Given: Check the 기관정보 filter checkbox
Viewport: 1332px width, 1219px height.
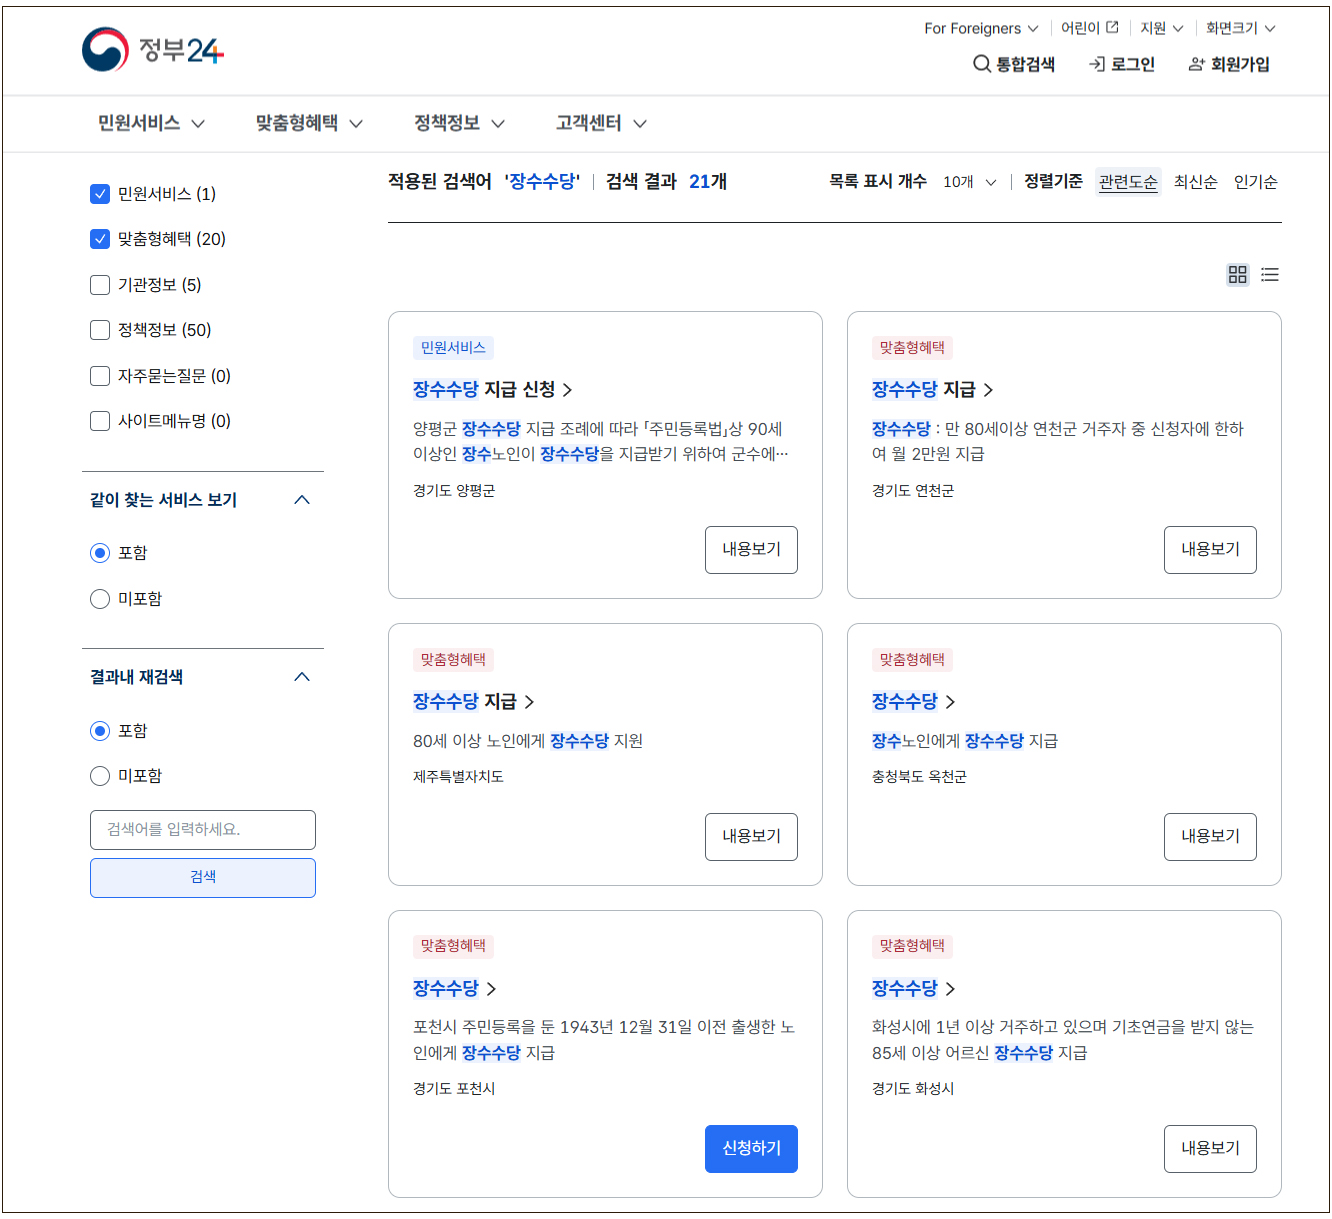Looking at the screenshot, I should click(100, 285).
